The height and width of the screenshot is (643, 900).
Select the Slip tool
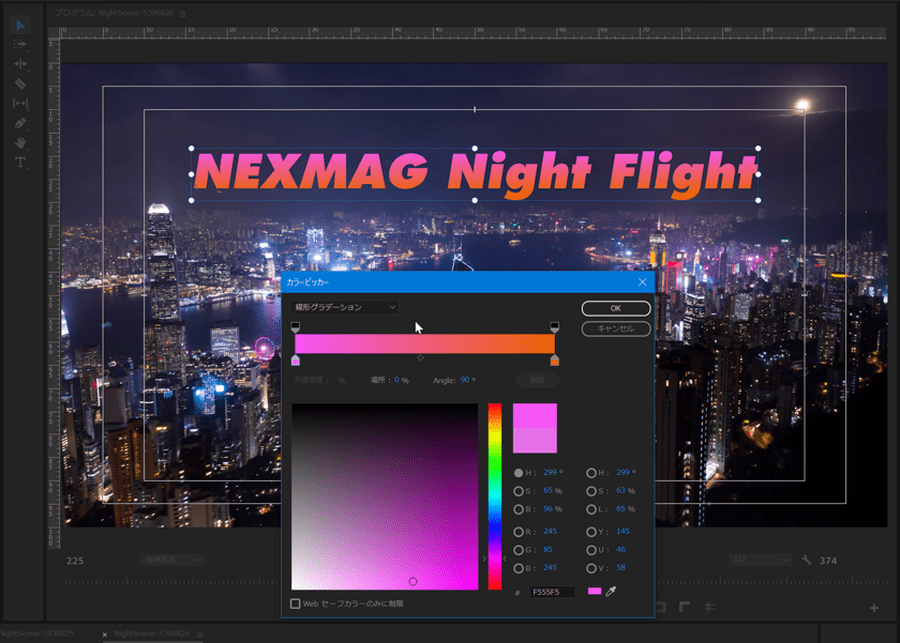tap(20, 103)
